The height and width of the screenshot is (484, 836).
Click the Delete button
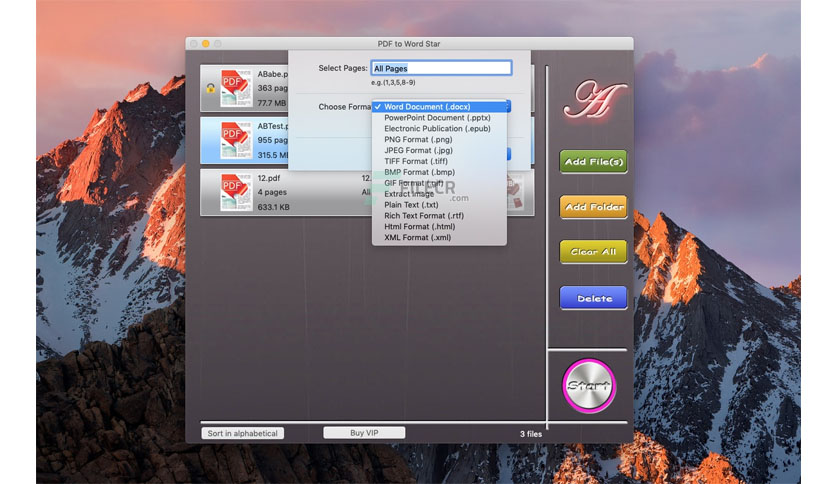[x=593, y=299]
